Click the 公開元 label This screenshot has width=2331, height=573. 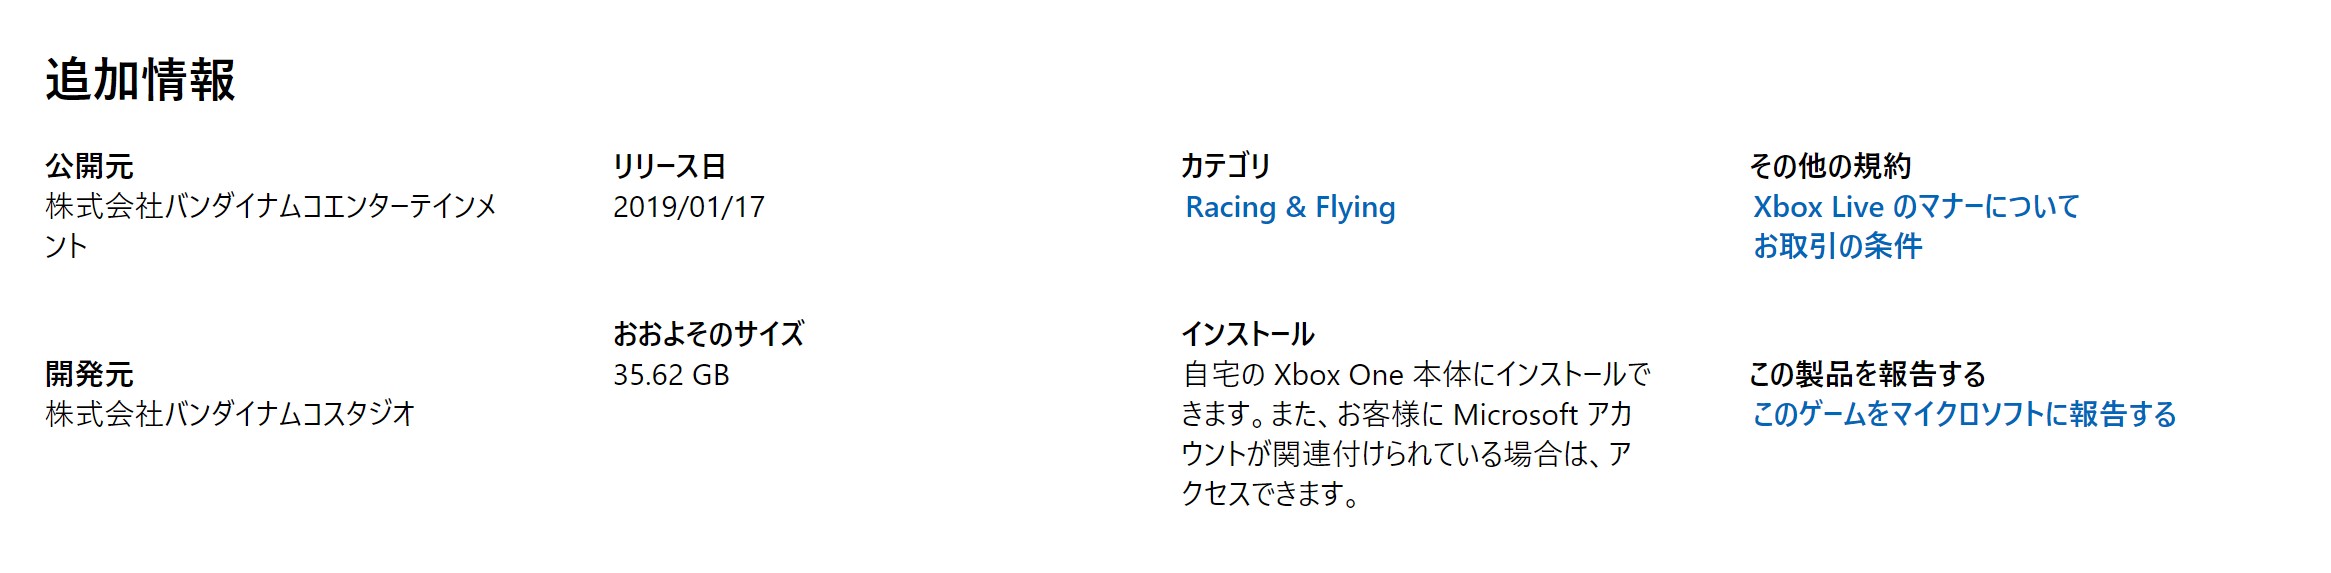[89, 166]
